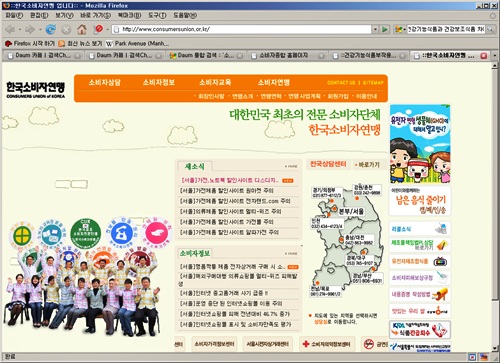Switch to the '건강기능식품부작용' tab
500x363 pixels.
[x=369, y=56]
